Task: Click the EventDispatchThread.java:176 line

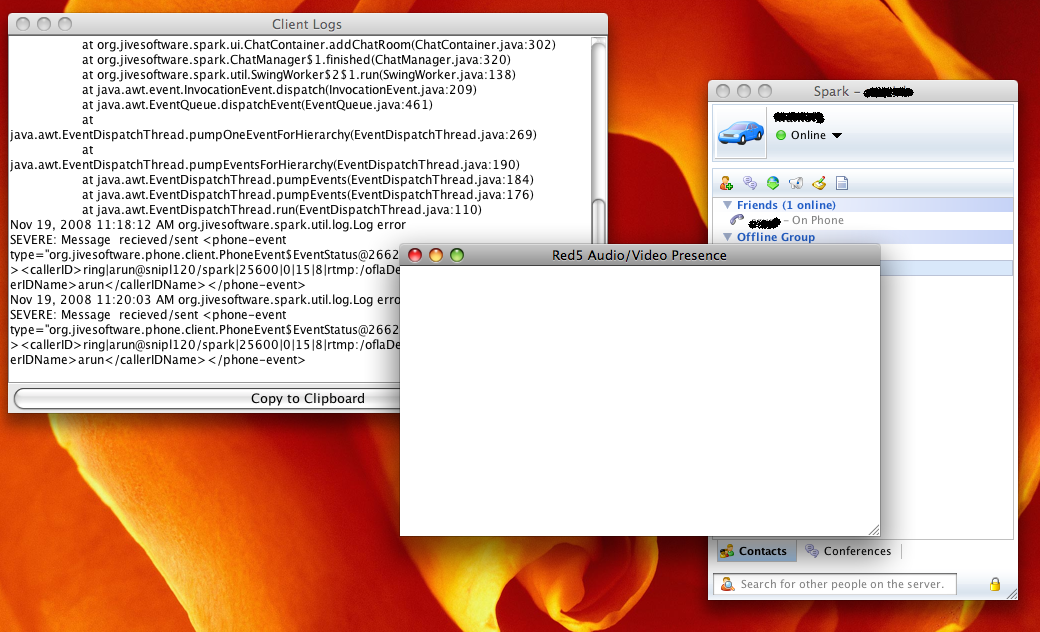Action: tap(308, 195)
